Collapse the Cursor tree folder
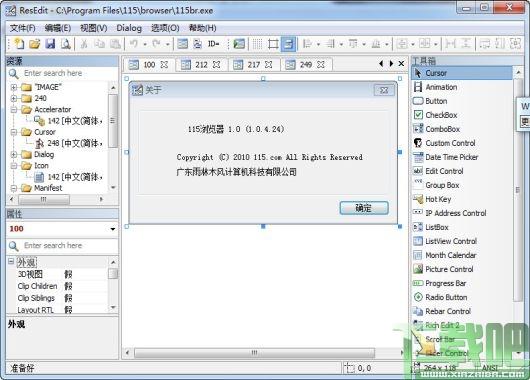Viewport: 530px width, 380px height. click(x=14, y=132)
